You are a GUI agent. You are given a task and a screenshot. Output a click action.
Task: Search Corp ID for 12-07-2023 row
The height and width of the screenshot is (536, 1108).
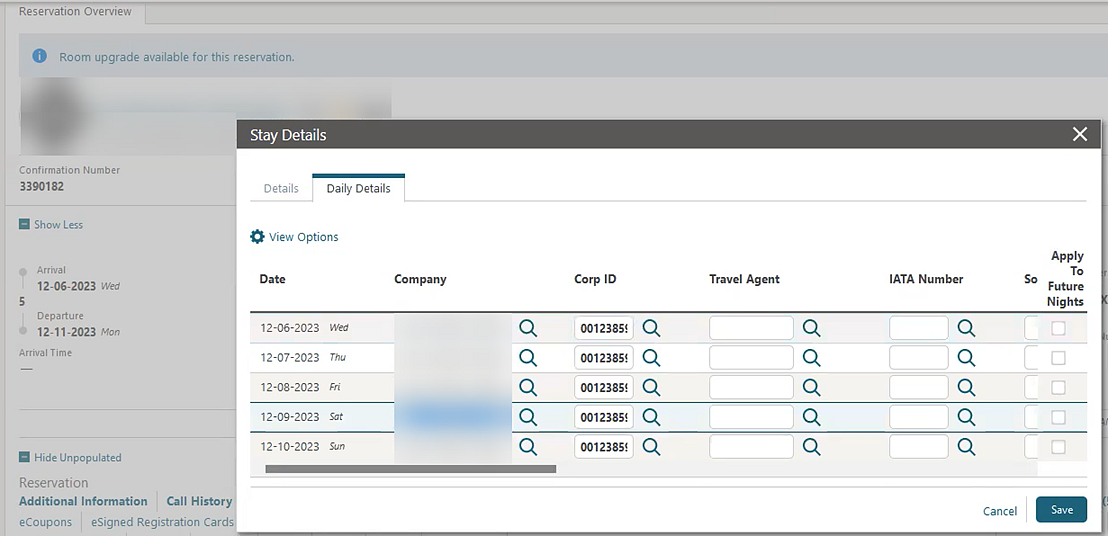coord(651,357)
